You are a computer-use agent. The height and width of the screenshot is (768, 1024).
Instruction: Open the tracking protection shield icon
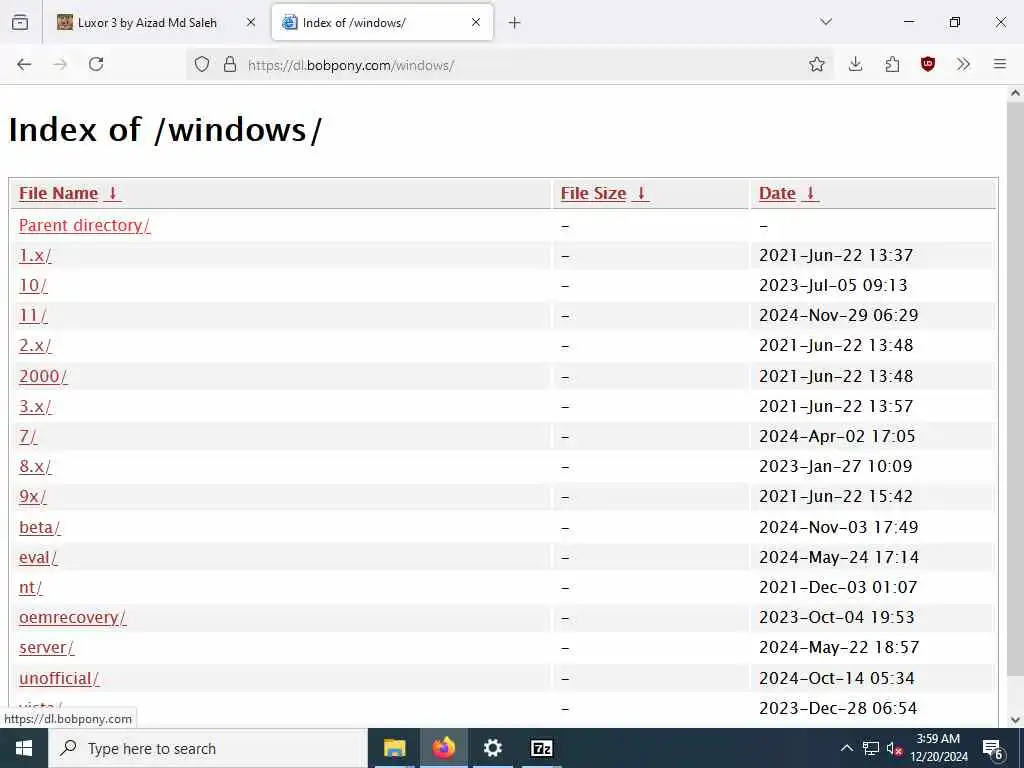tap(202, 64)
